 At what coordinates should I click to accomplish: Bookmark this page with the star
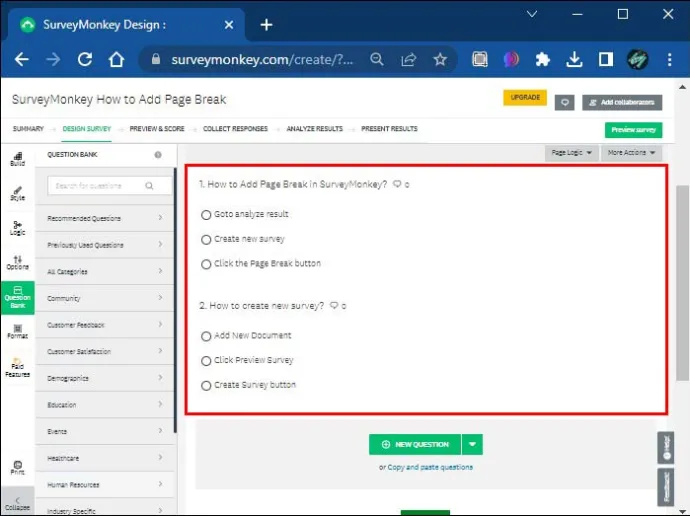(440, 59)
